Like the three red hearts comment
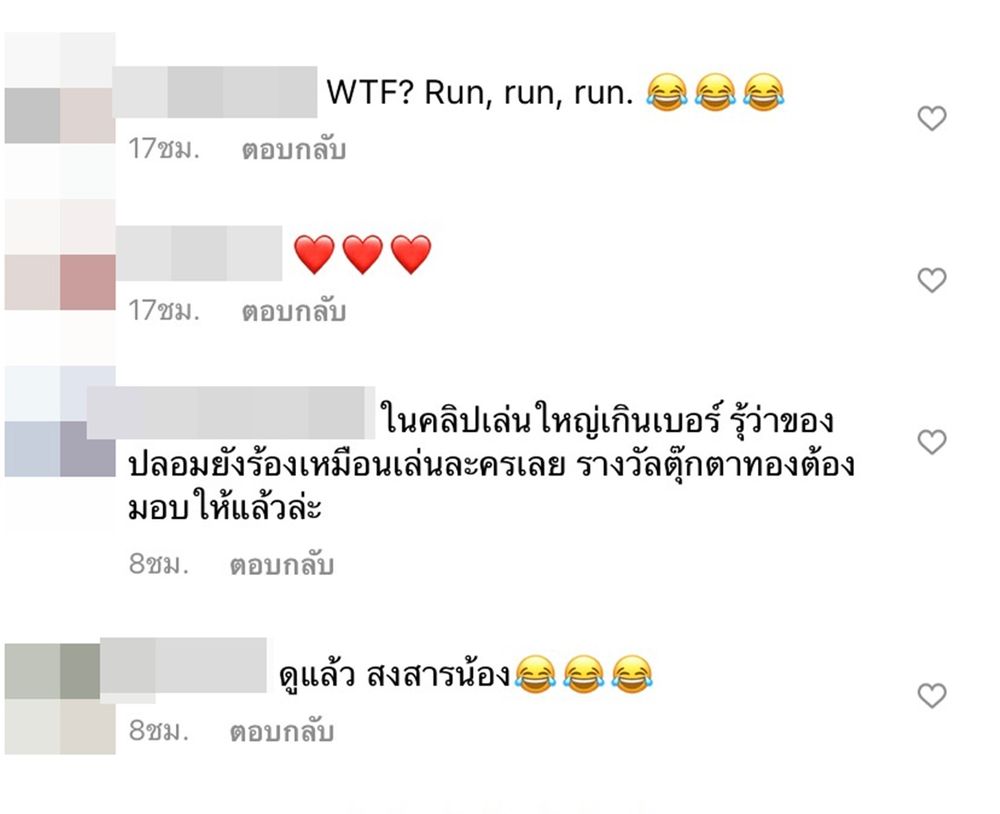1000x814 pixels. [x=932, y=281]
